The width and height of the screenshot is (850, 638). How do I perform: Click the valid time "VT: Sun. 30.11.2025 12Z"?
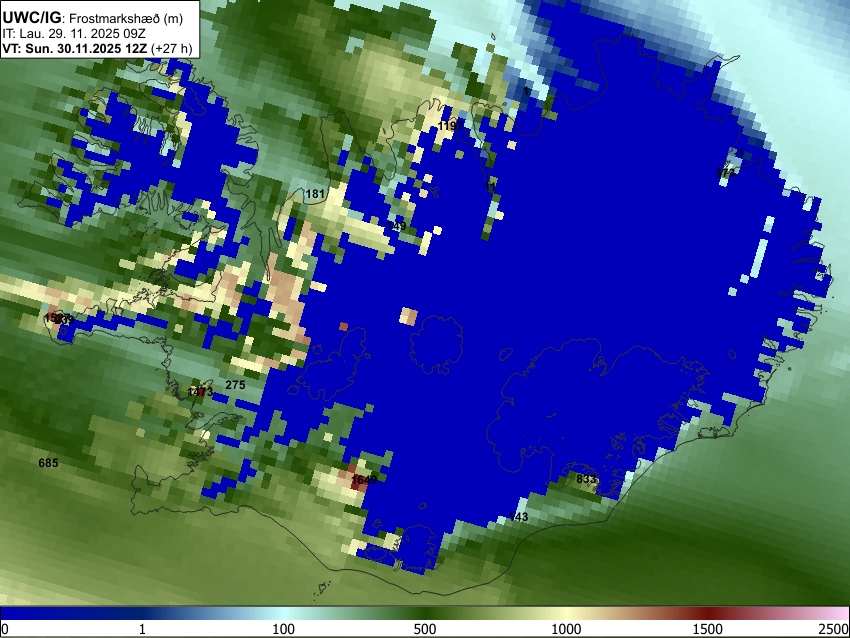(74, 49)
